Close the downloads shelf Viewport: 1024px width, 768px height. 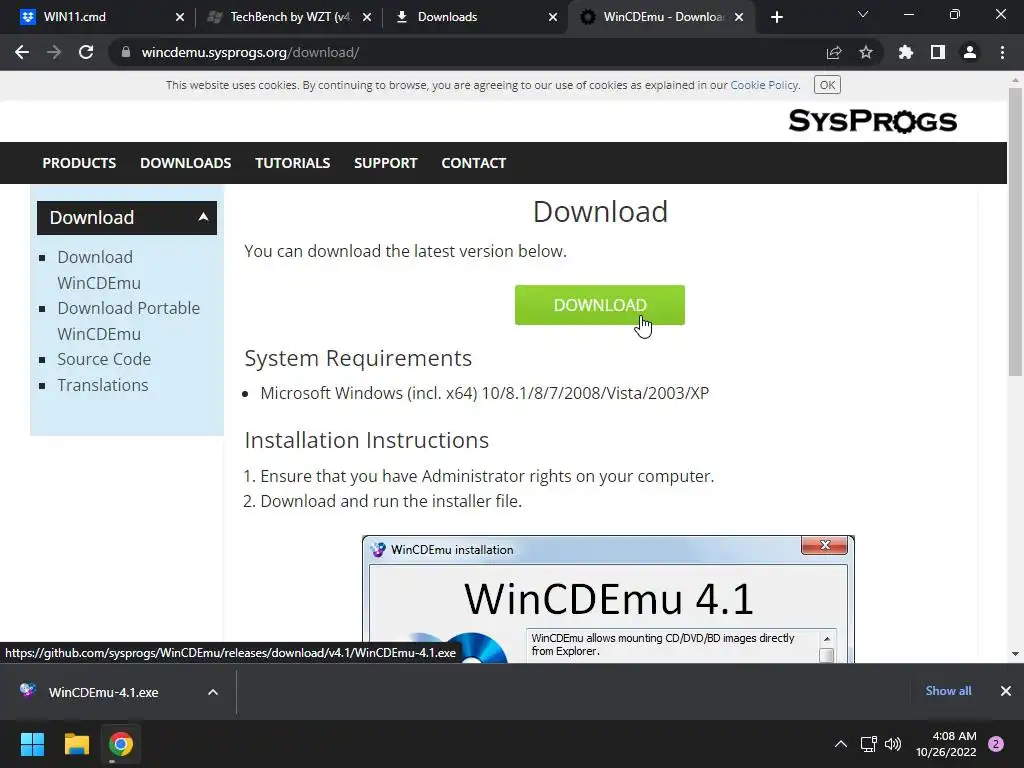coord(1006,691)
